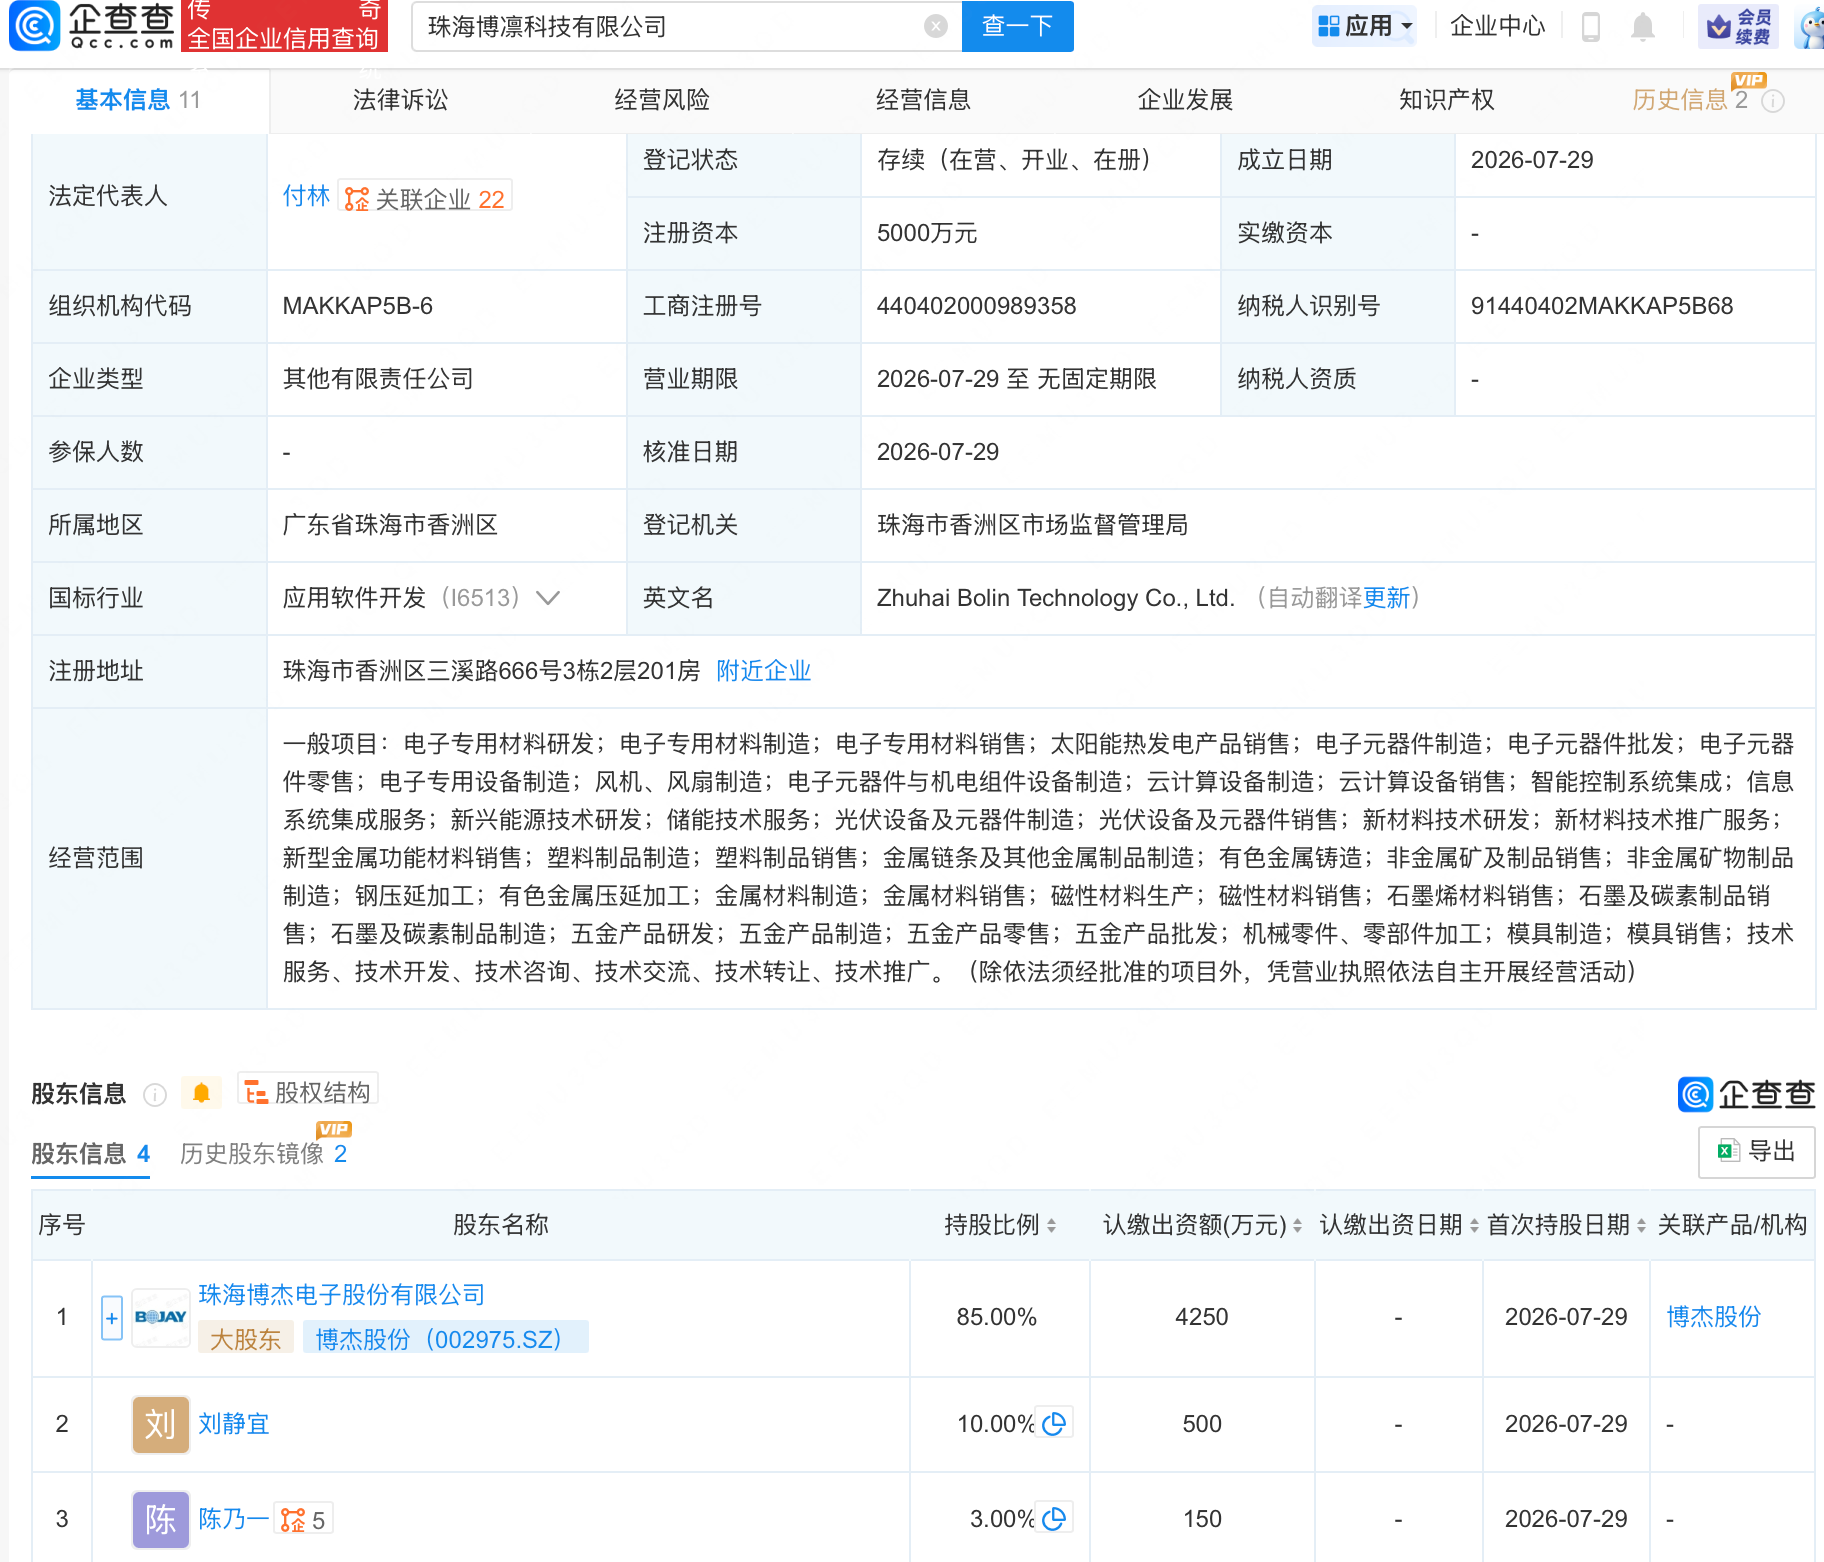
Task: Clear the search box text
Action: click(936, 26)
